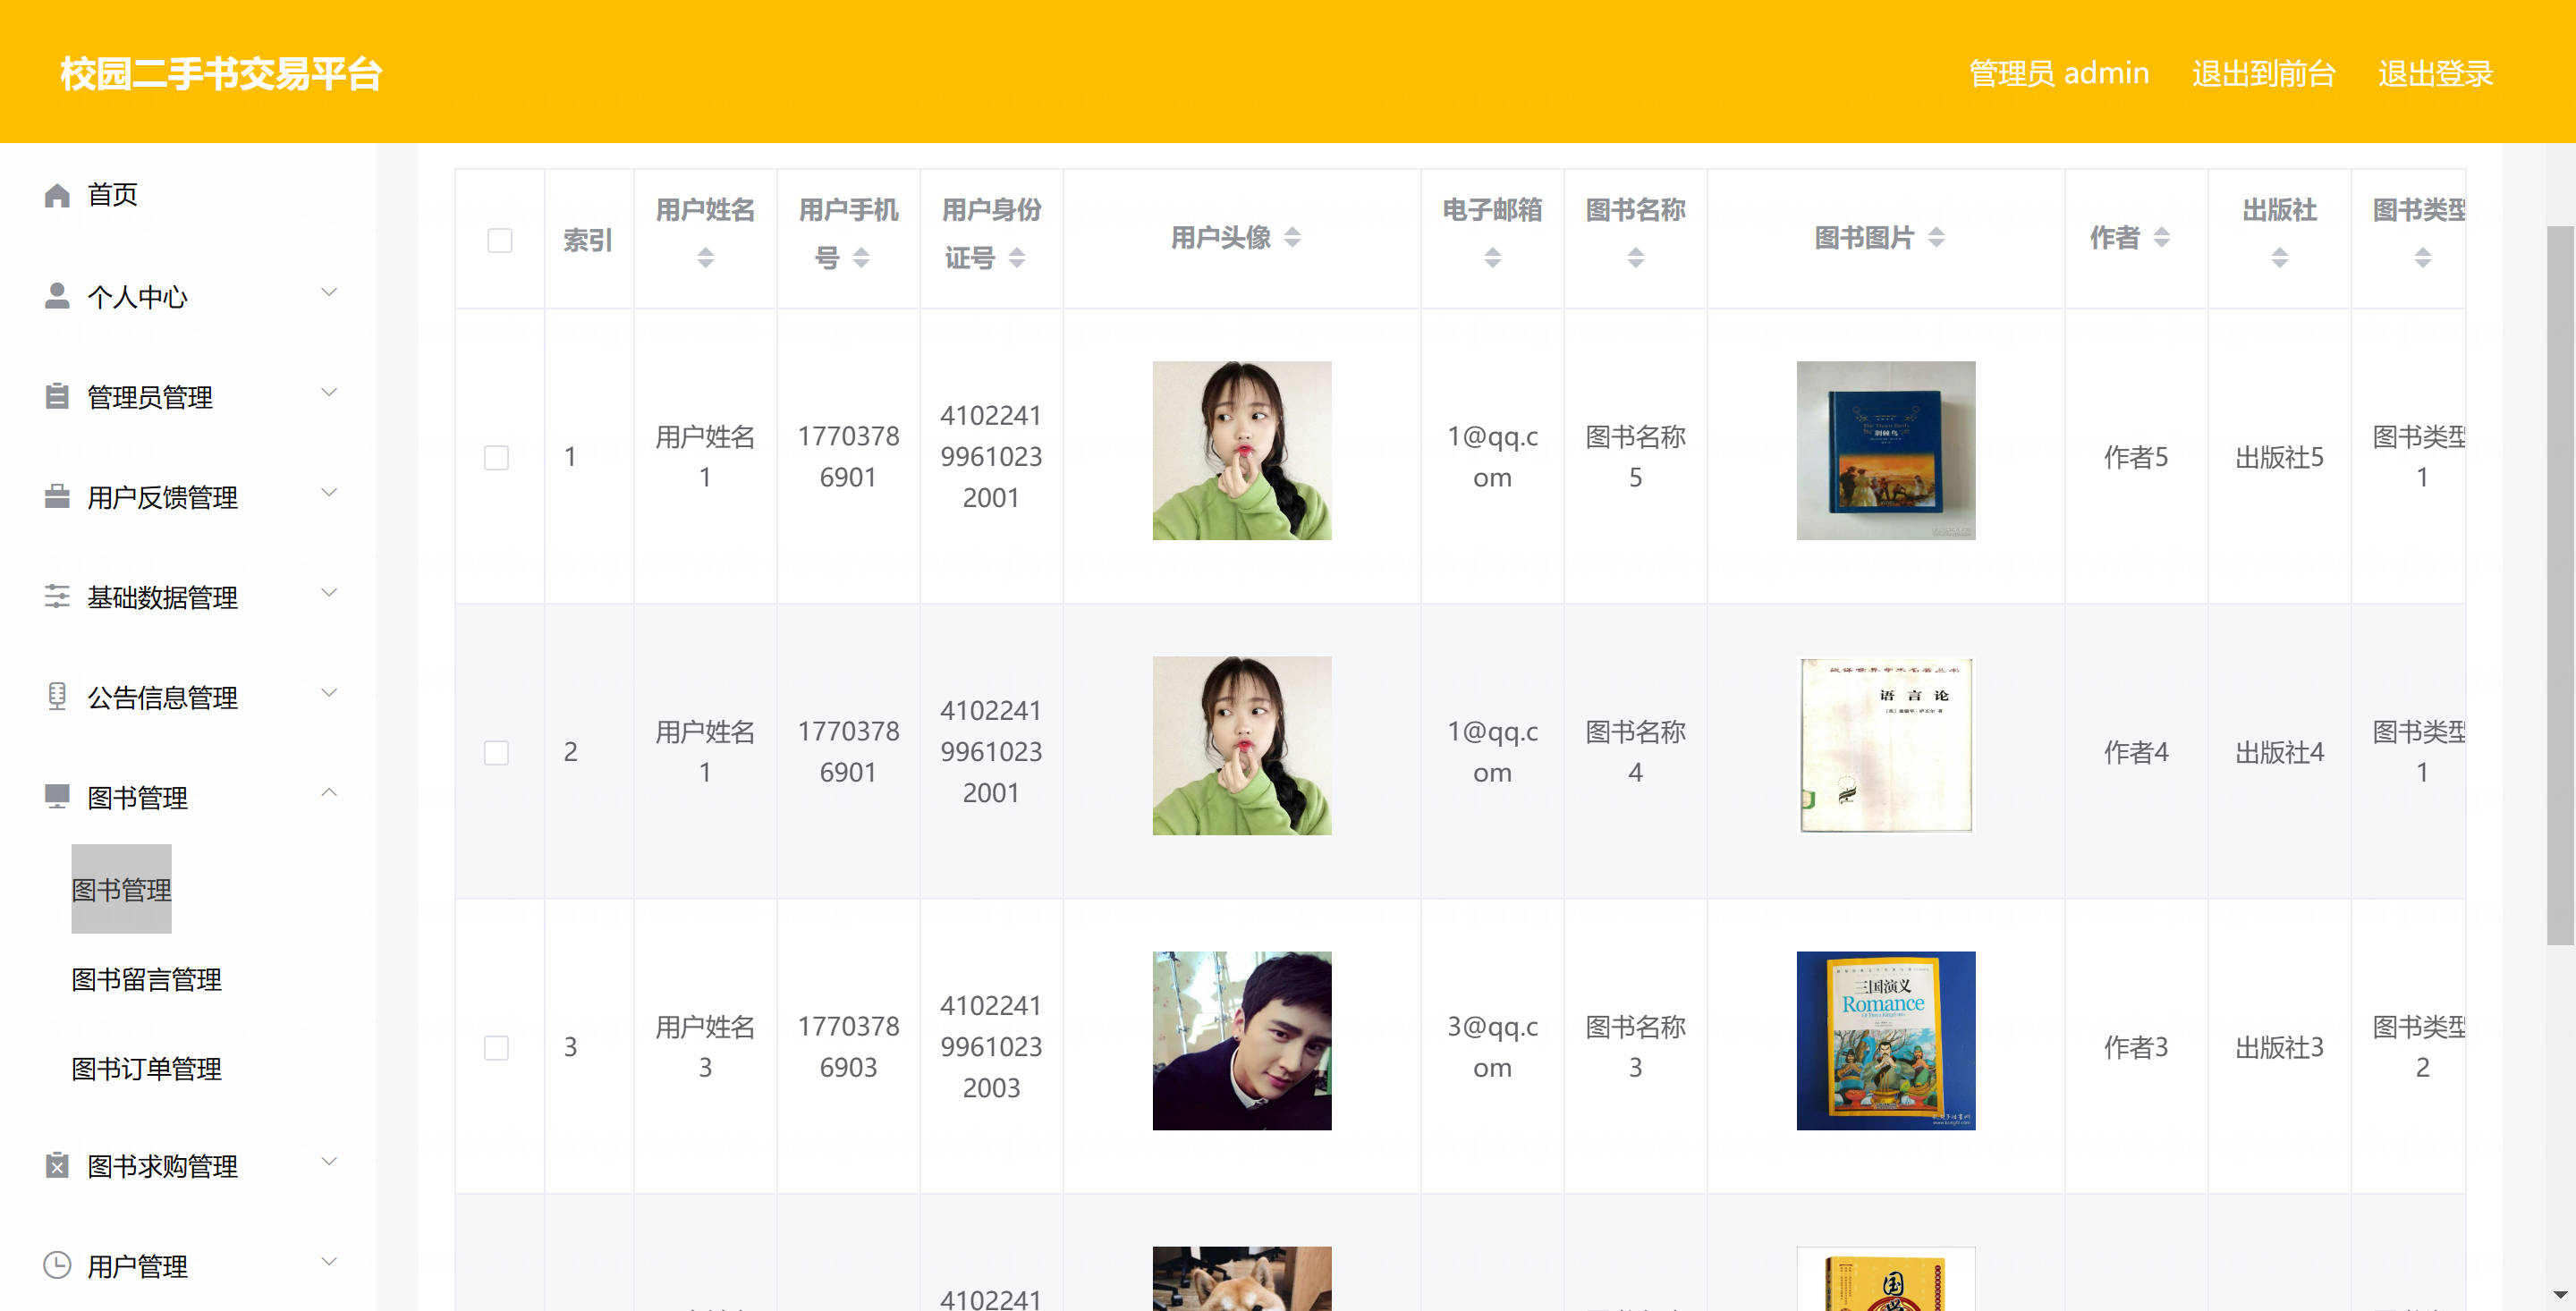The width and height of the screenshot is (2576, 1311).
Task: Expand the 个人中心 menu chevron
Action: coord(328,293)
